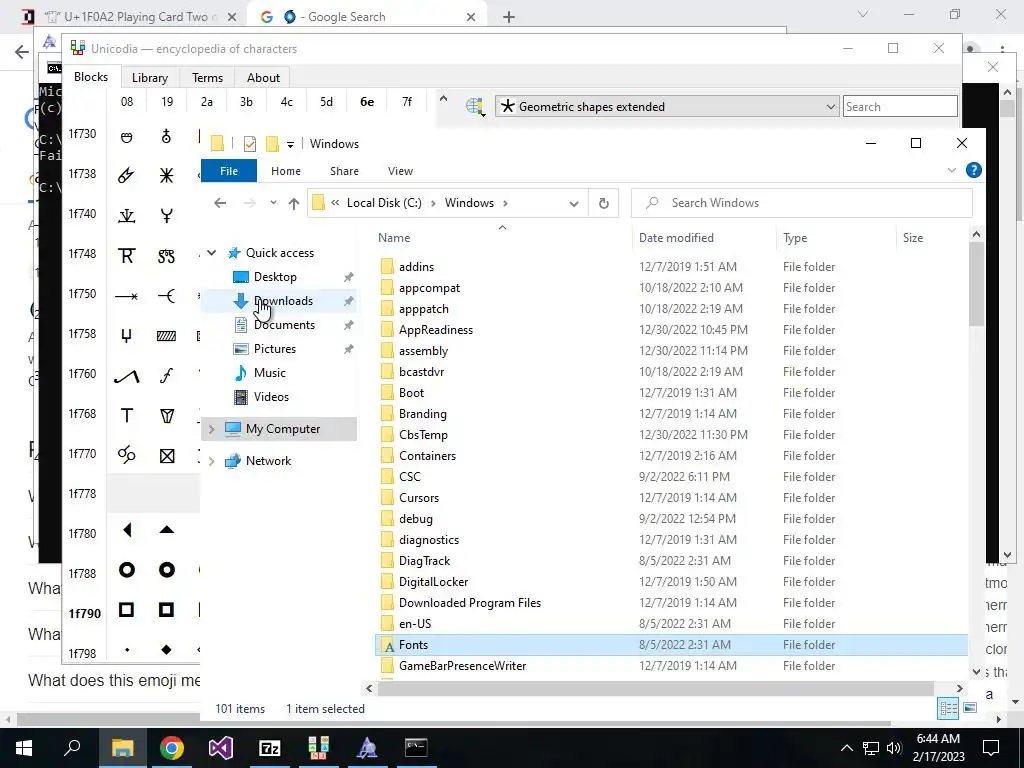Click the volume speaker tray icon
Viewport: 1024px width, 768px height.
coord(894,748)
